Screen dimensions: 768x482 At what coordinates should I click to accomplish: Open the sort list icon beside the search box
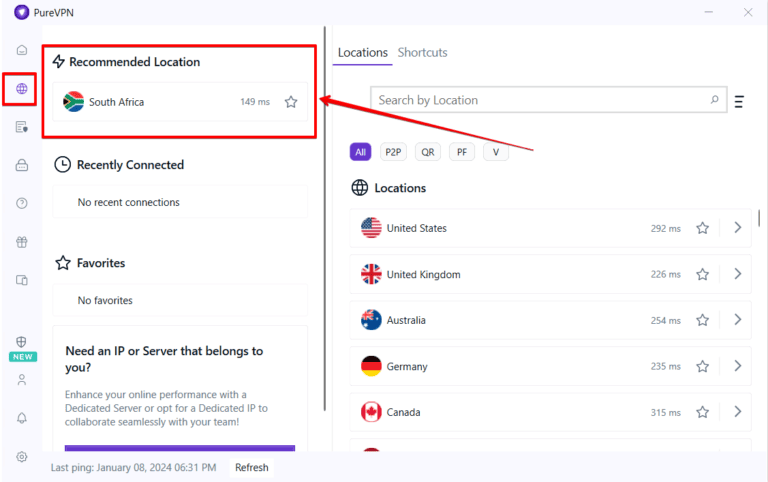tap(739, 101)
